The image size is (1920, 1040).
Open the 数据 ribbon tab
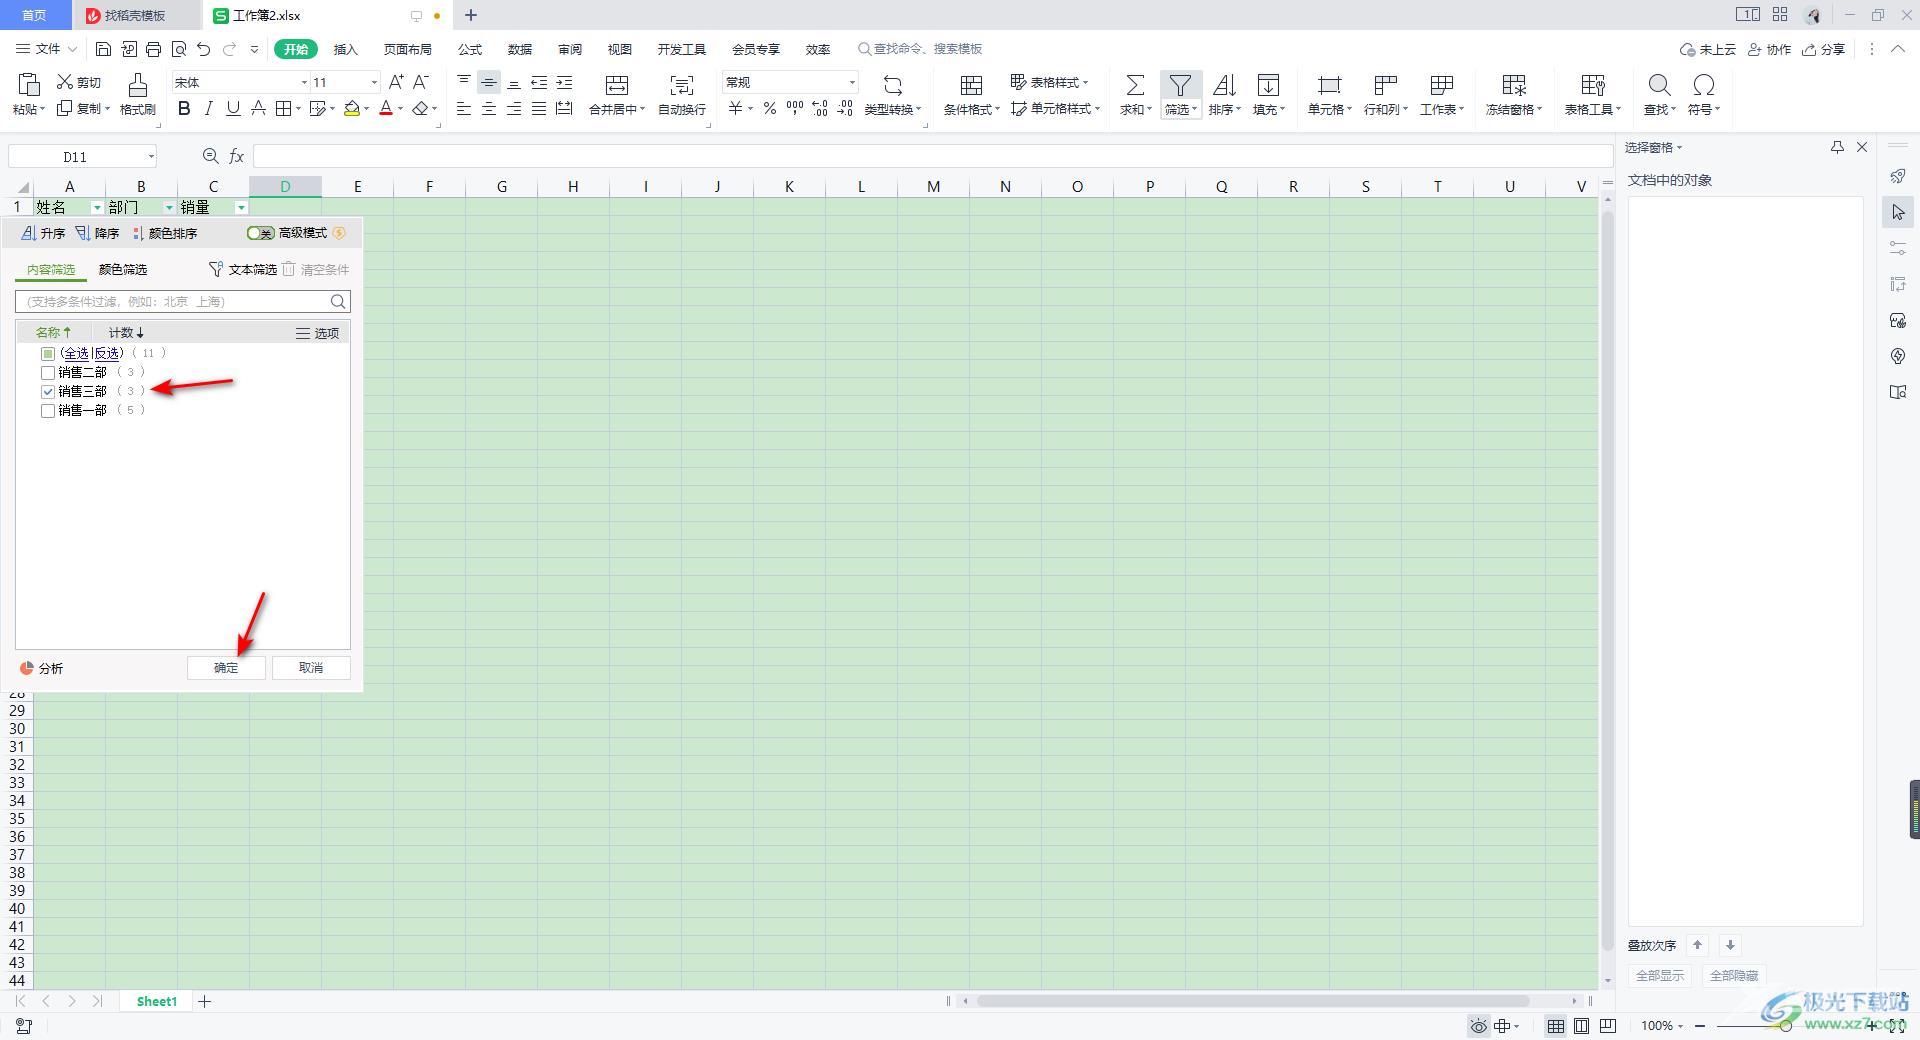click(x=520, y=49)
